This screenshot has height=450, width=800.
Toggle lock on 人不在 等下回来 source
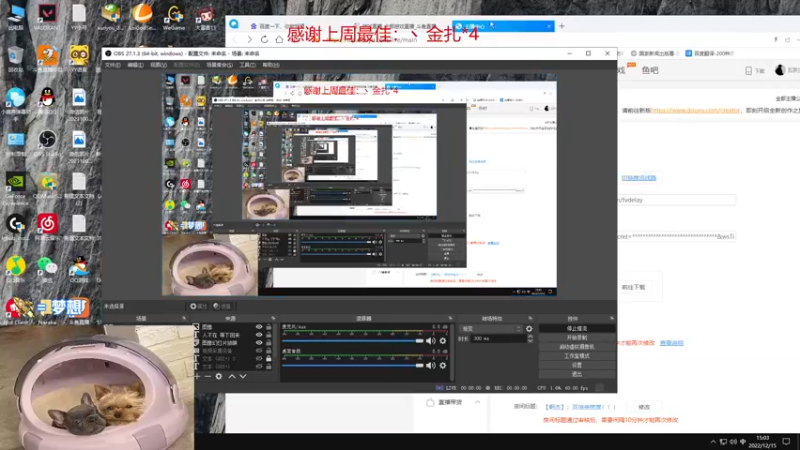[x=269, y=335]
